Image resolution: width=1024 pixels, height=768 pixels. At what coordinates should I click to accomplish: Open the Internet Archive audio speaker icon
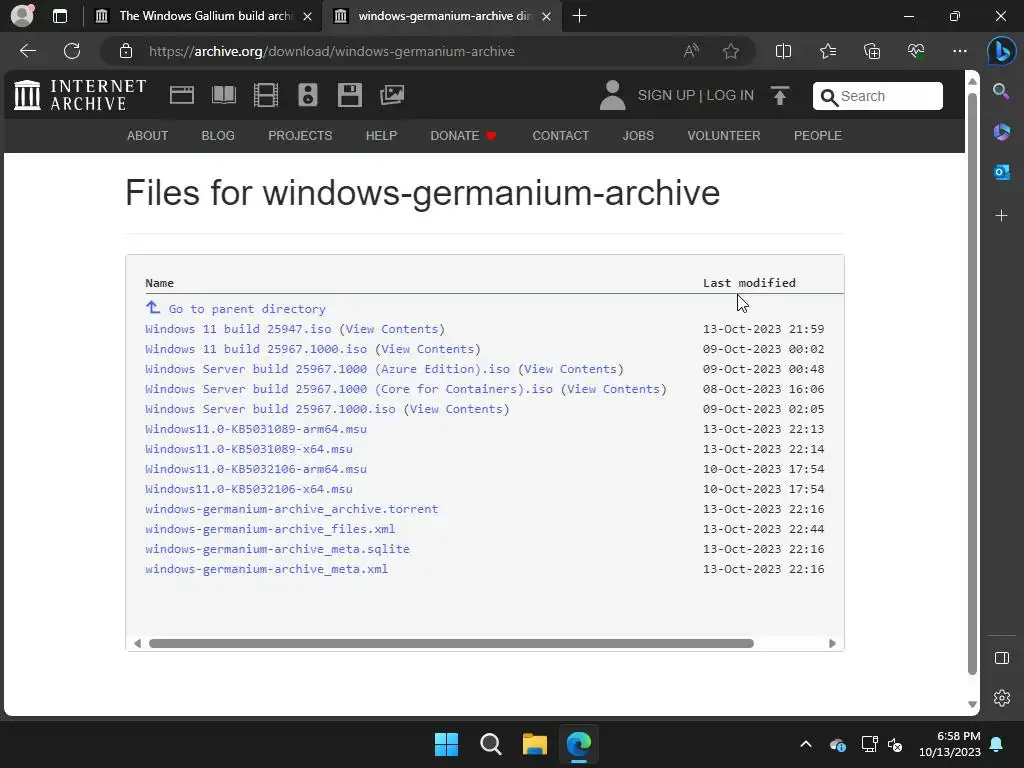click(308, 95)
